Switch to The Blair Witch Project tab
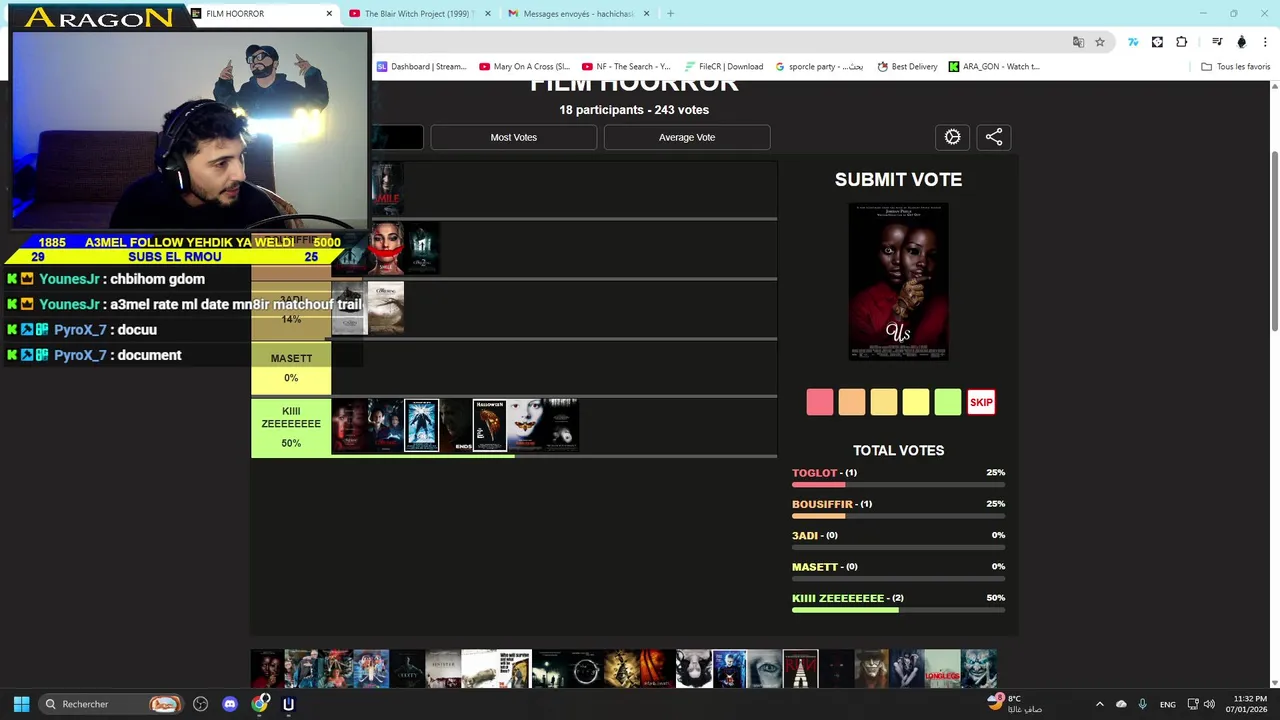The width and height of the screenshot is (1280, 720). [420, 14]
